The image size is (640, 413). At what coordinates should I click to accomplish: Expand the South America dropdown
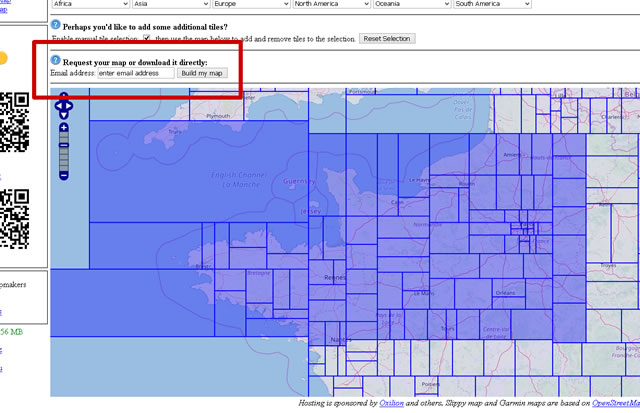pos(491,4)
